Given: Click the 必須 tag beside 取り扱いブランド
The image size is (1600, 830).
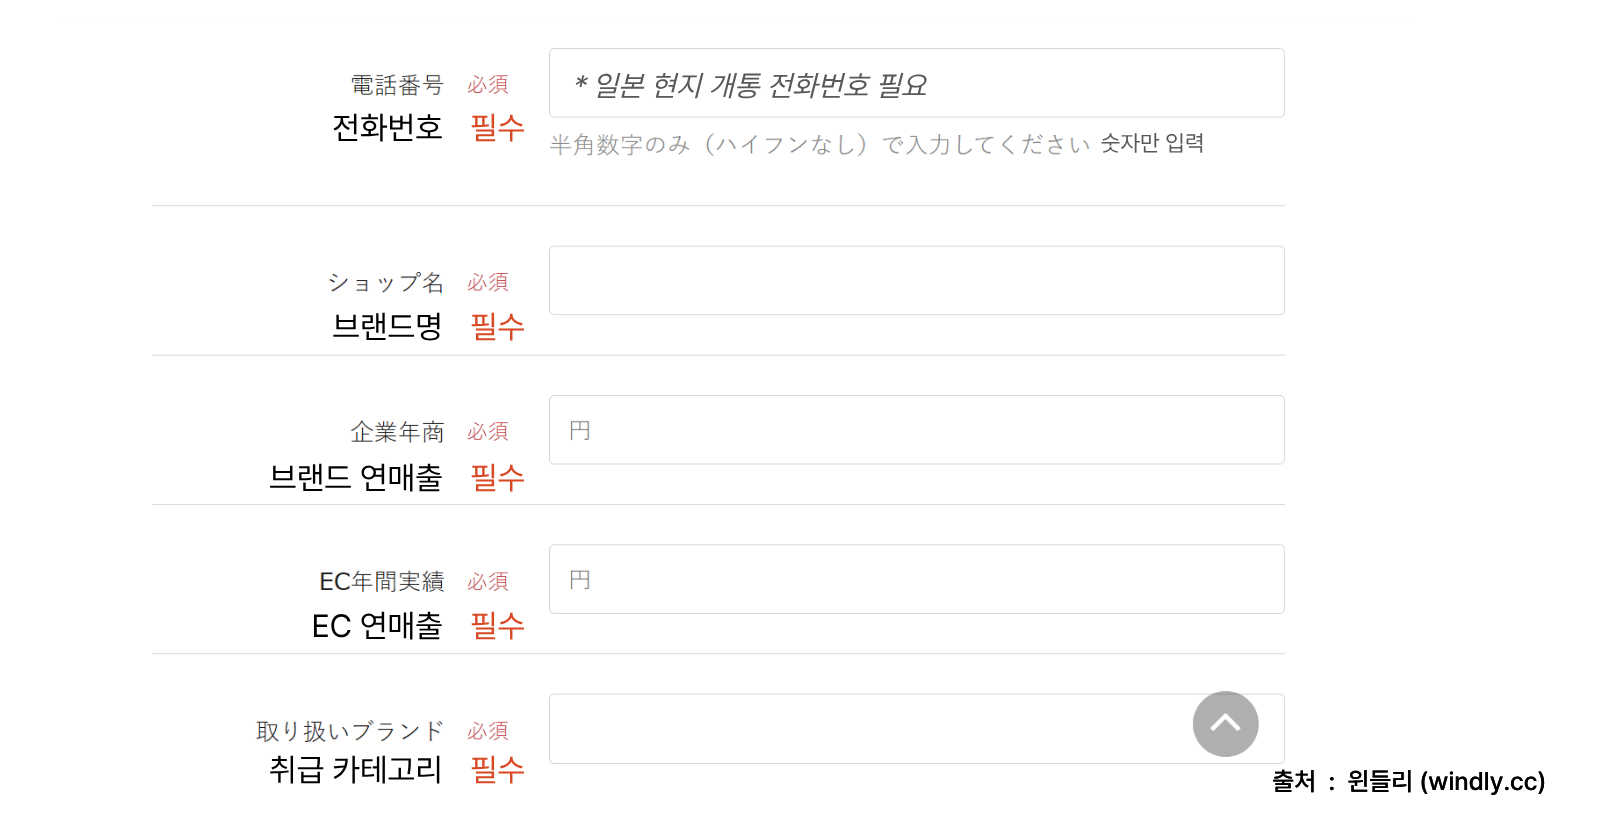Looking at the screenshot, I should (487, 731).
